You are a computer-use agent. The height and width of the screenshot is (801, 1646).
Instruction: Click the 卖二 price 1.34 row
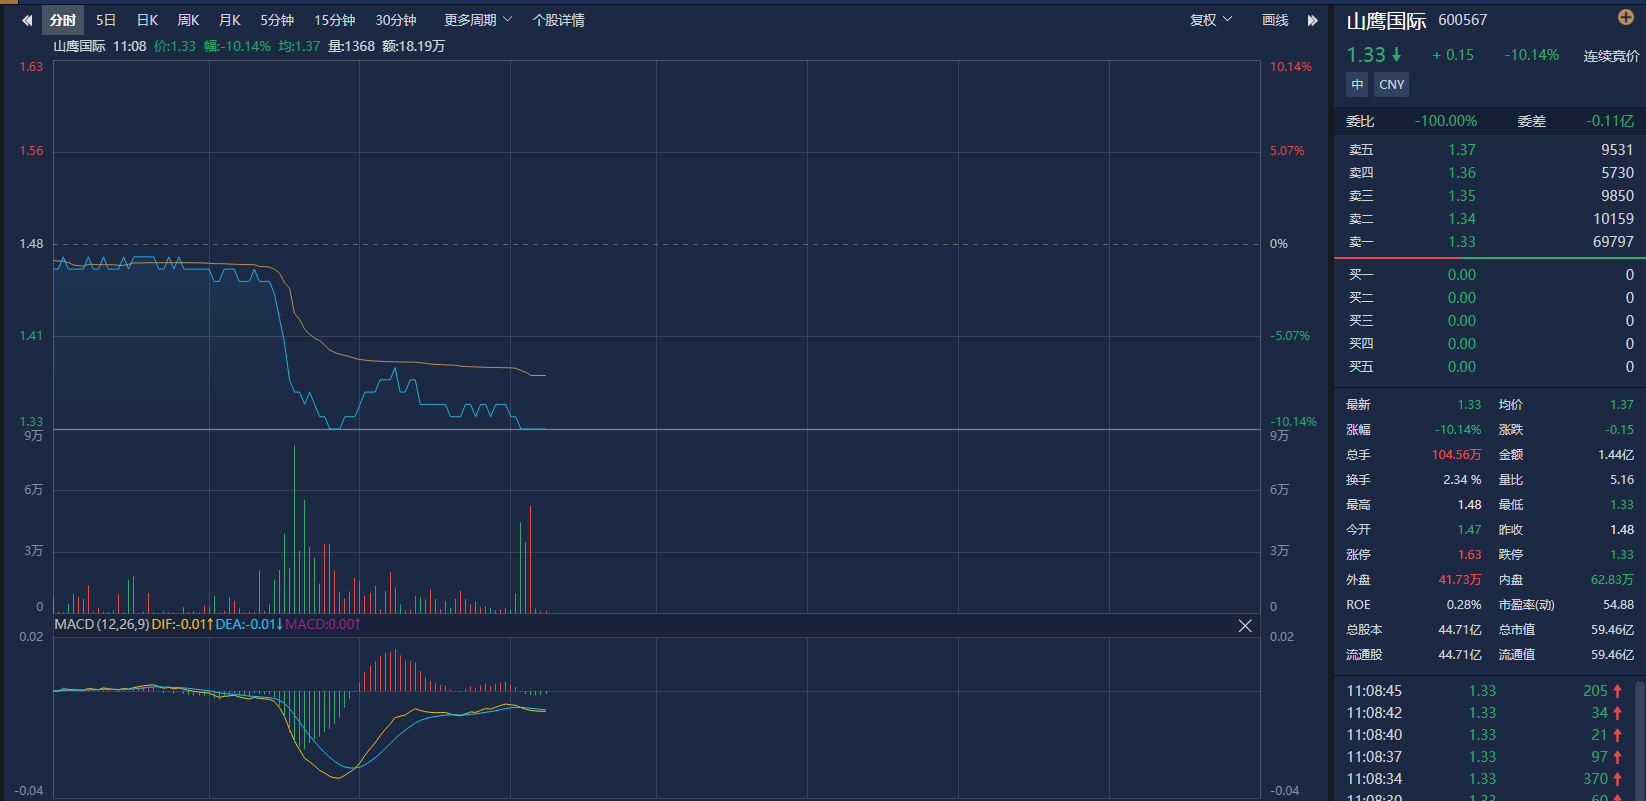[1490, 219]
